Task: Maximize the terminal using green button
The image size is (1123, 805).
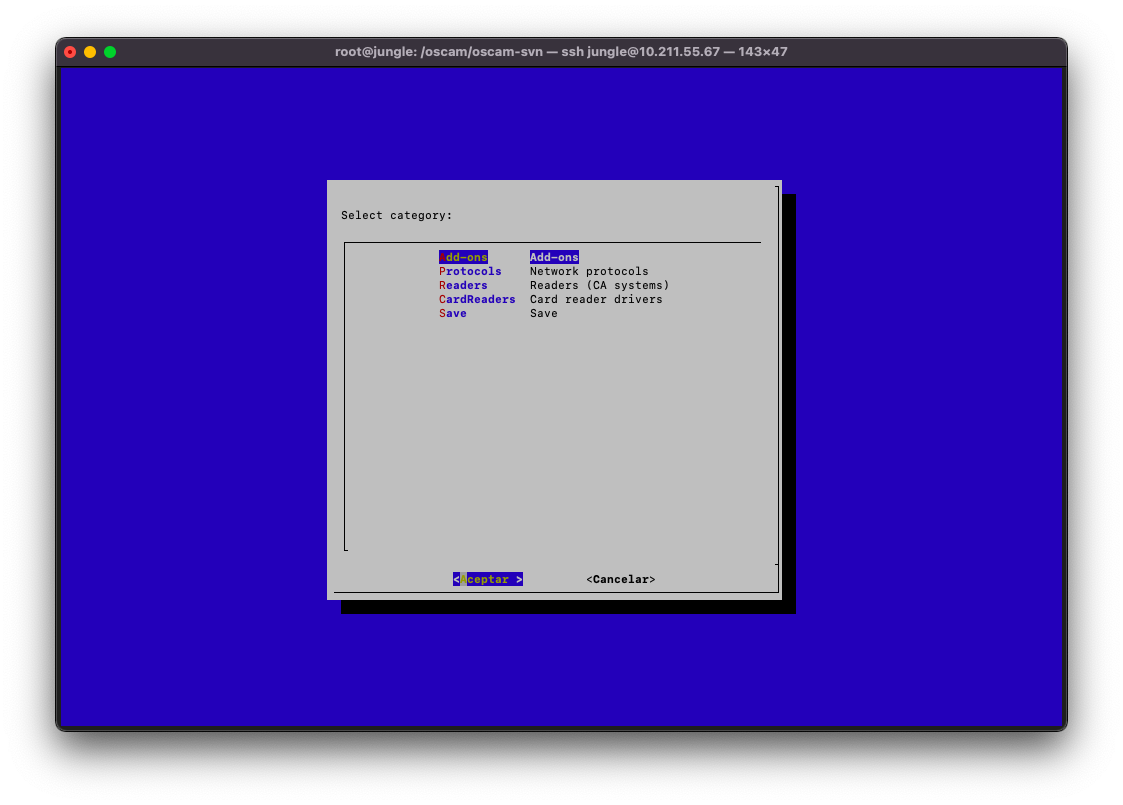Action: tap(110, 52)
